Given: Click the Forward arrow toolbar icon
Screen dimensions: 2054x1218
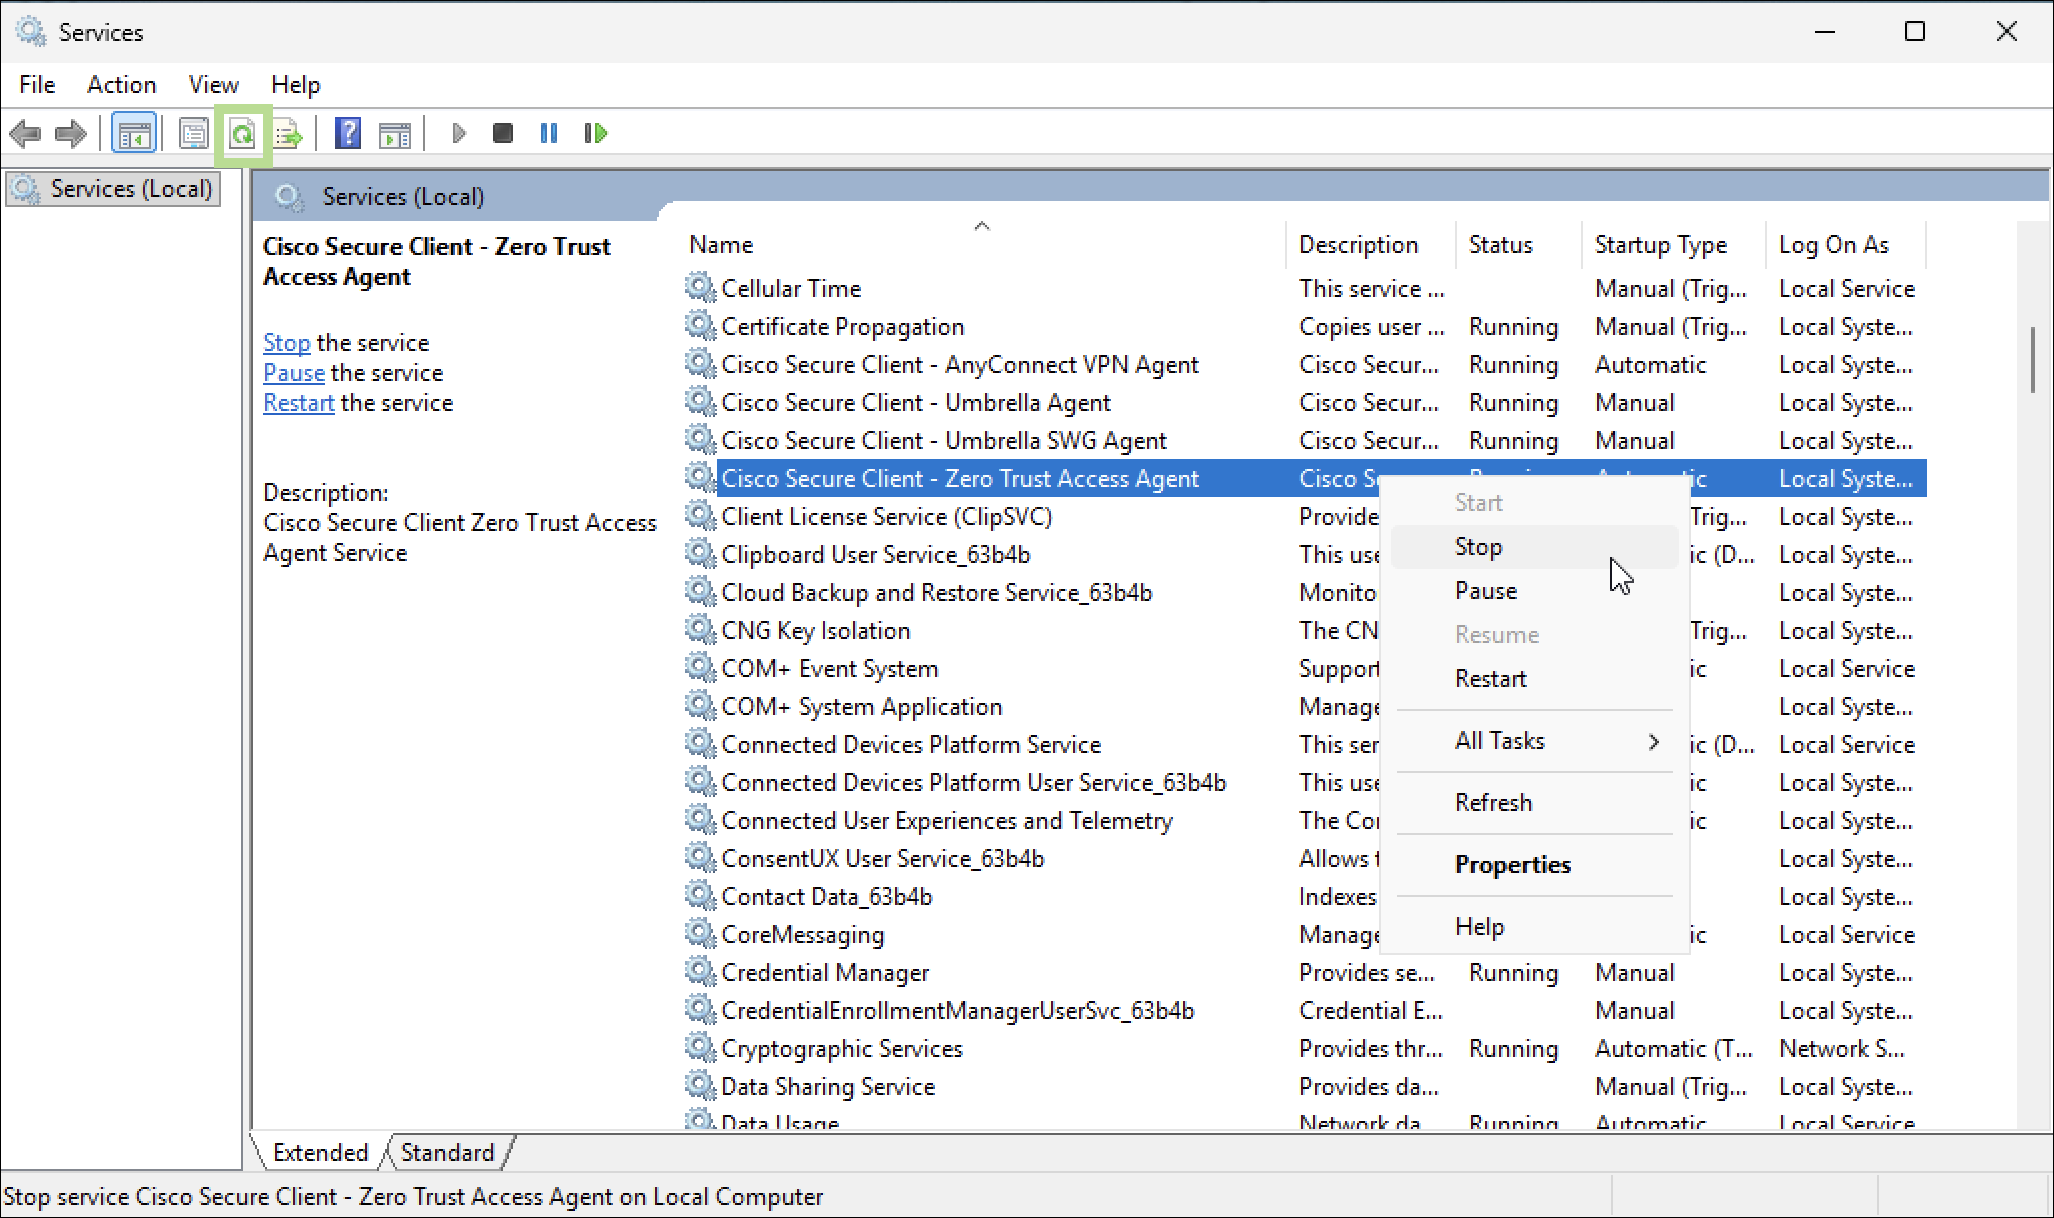Looking at the screenshot, I should click(70, 133).
